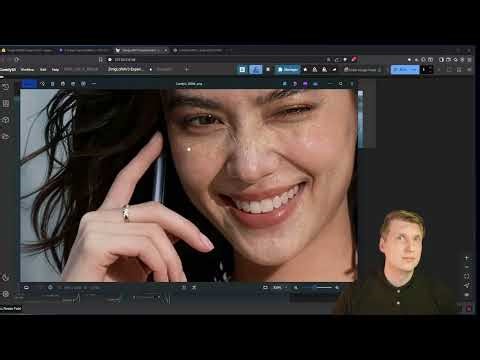Click the magnifier icon in viewer toolbar right side

coord(341,84)
